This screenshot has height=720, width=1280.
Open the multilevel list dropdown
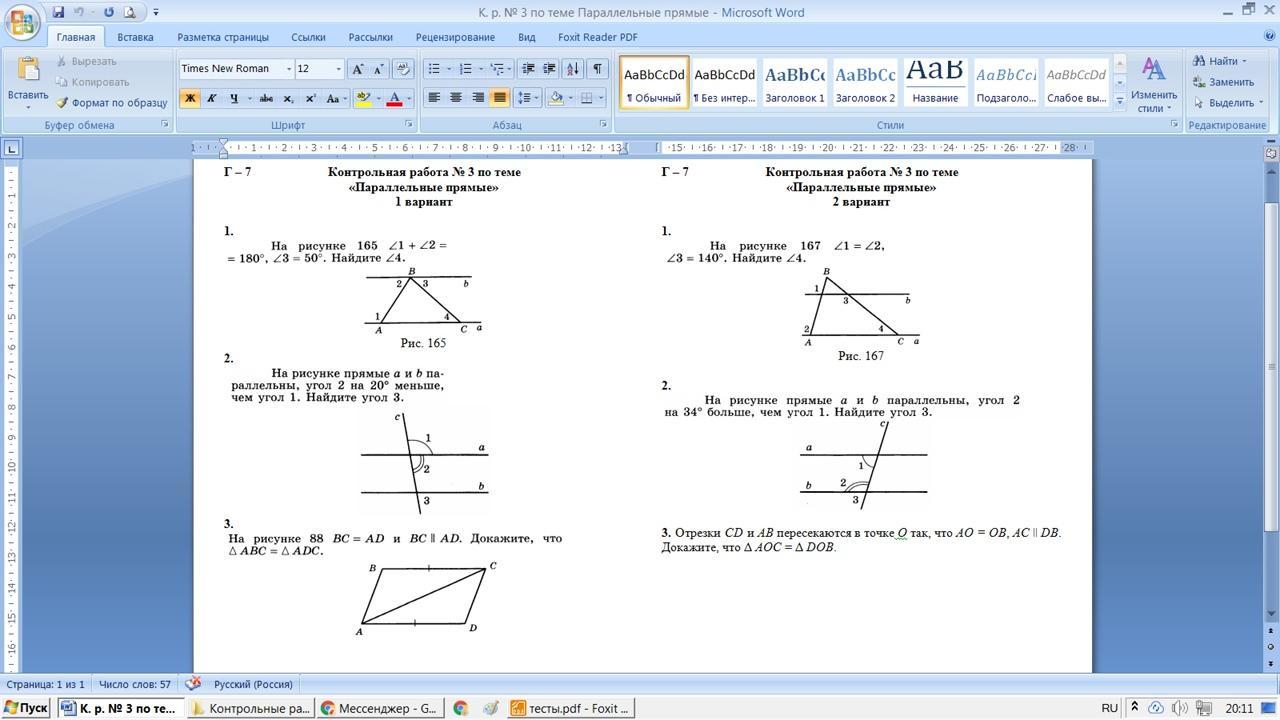[510, 69]
